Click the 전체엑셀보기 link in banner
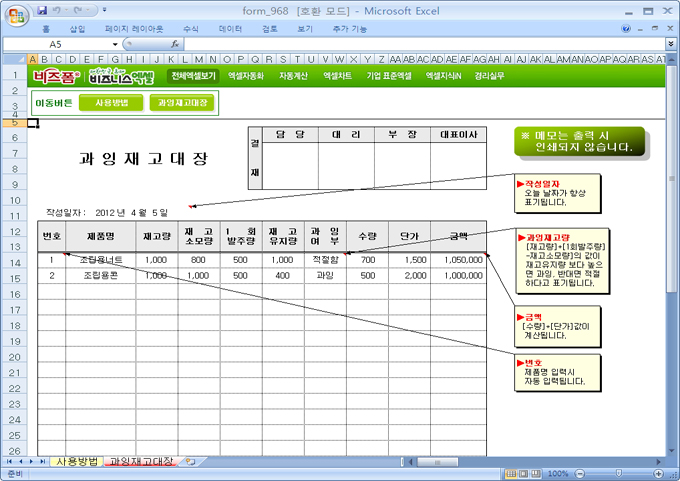Screen dimensions: 680x481 click(x=193, y=76)
